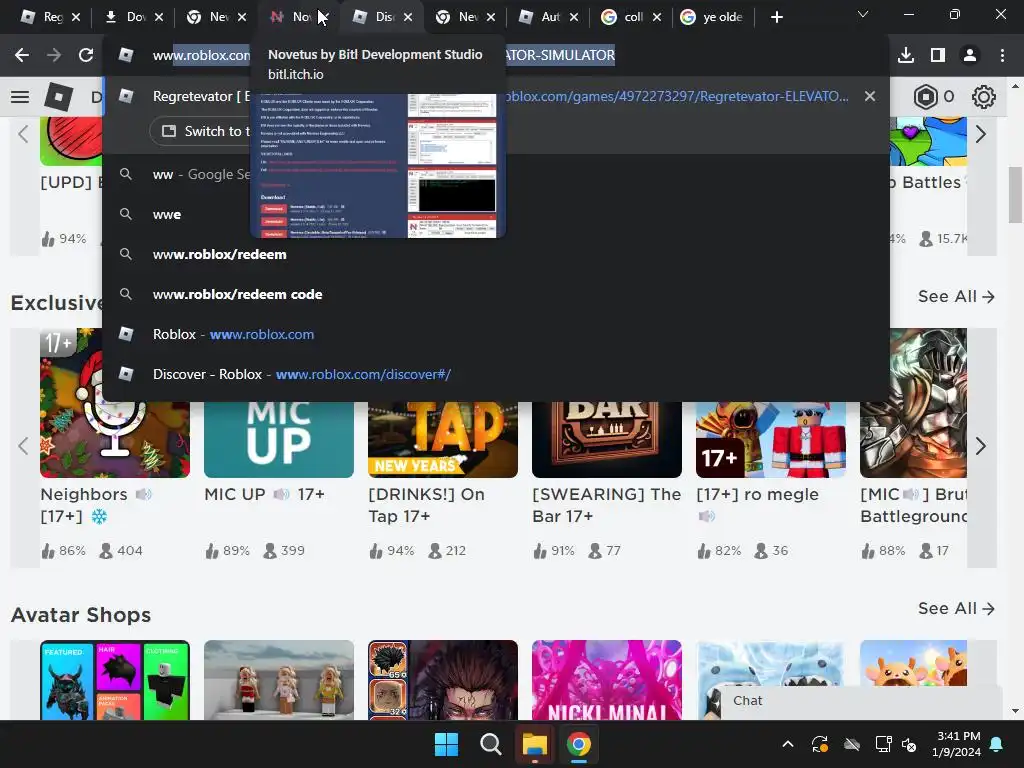Viewport: 1024px width, 768px height.
Task: Open the 'ro megle' game thumbnail
Action: 771,440
